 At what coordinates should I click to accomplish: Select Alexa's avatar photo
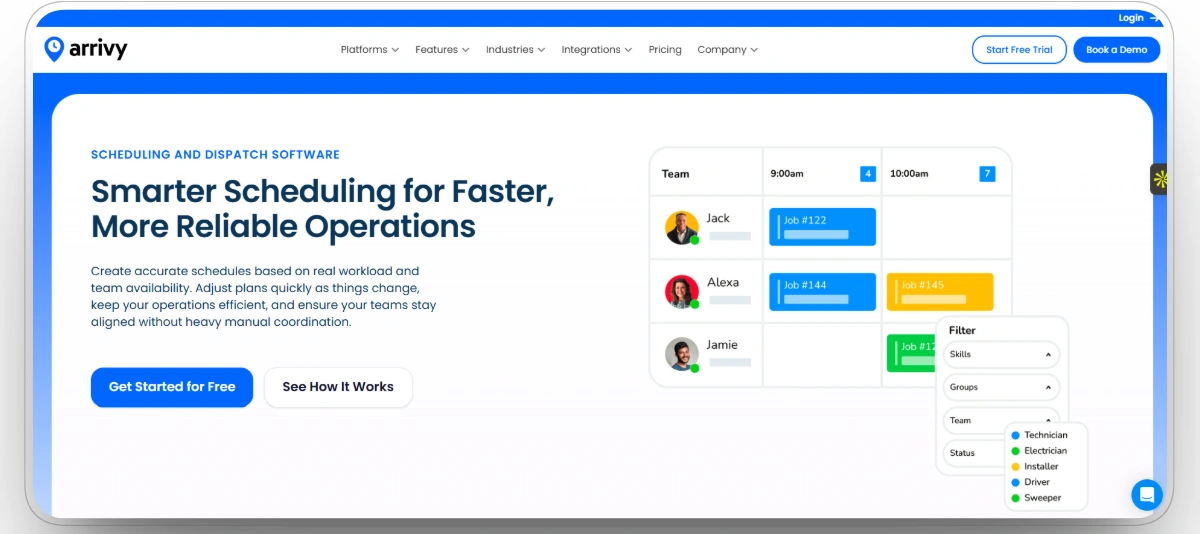click(x=682, y=291)
